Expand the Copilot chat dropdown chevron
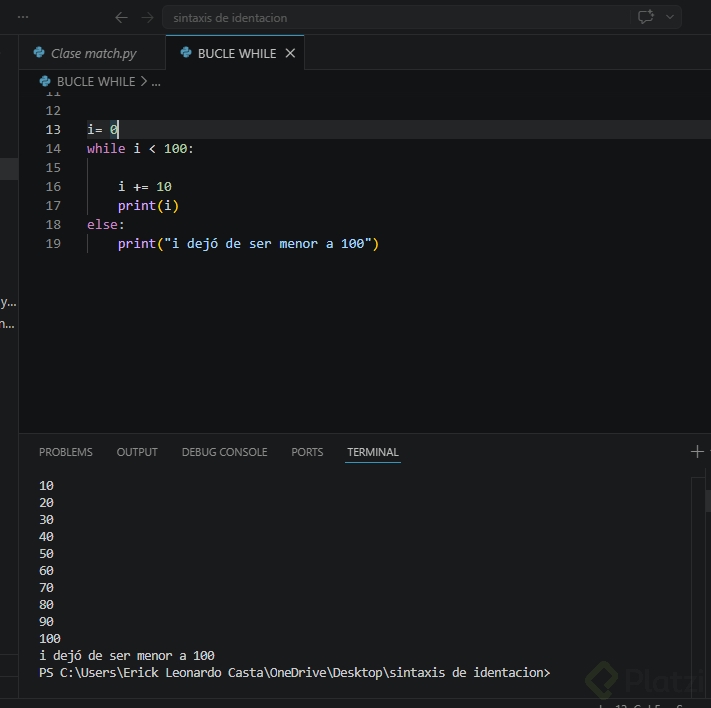 pos(670,17)
